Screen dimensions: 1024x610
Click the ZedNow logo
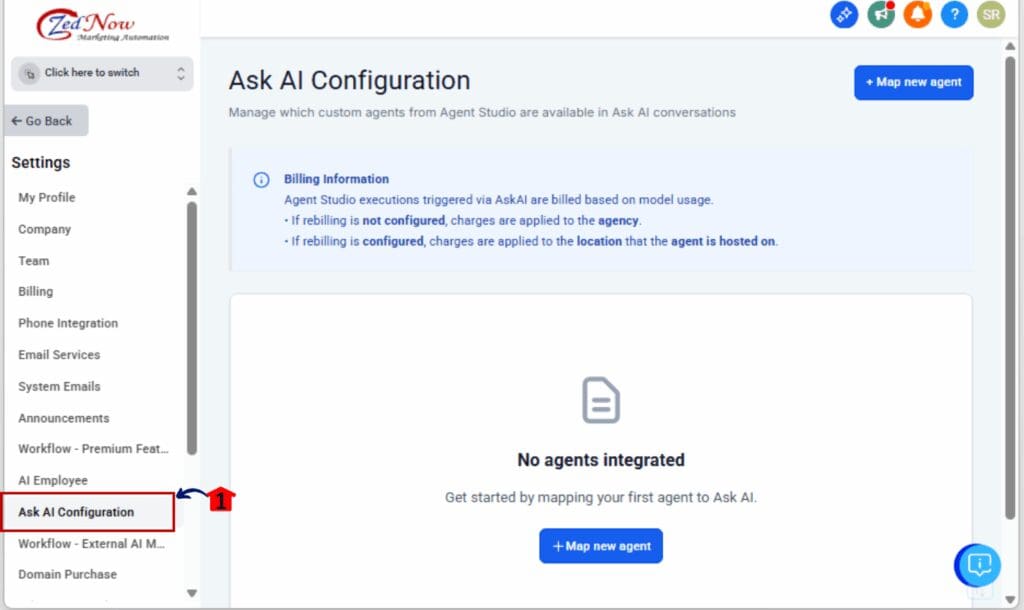[87, 22]
